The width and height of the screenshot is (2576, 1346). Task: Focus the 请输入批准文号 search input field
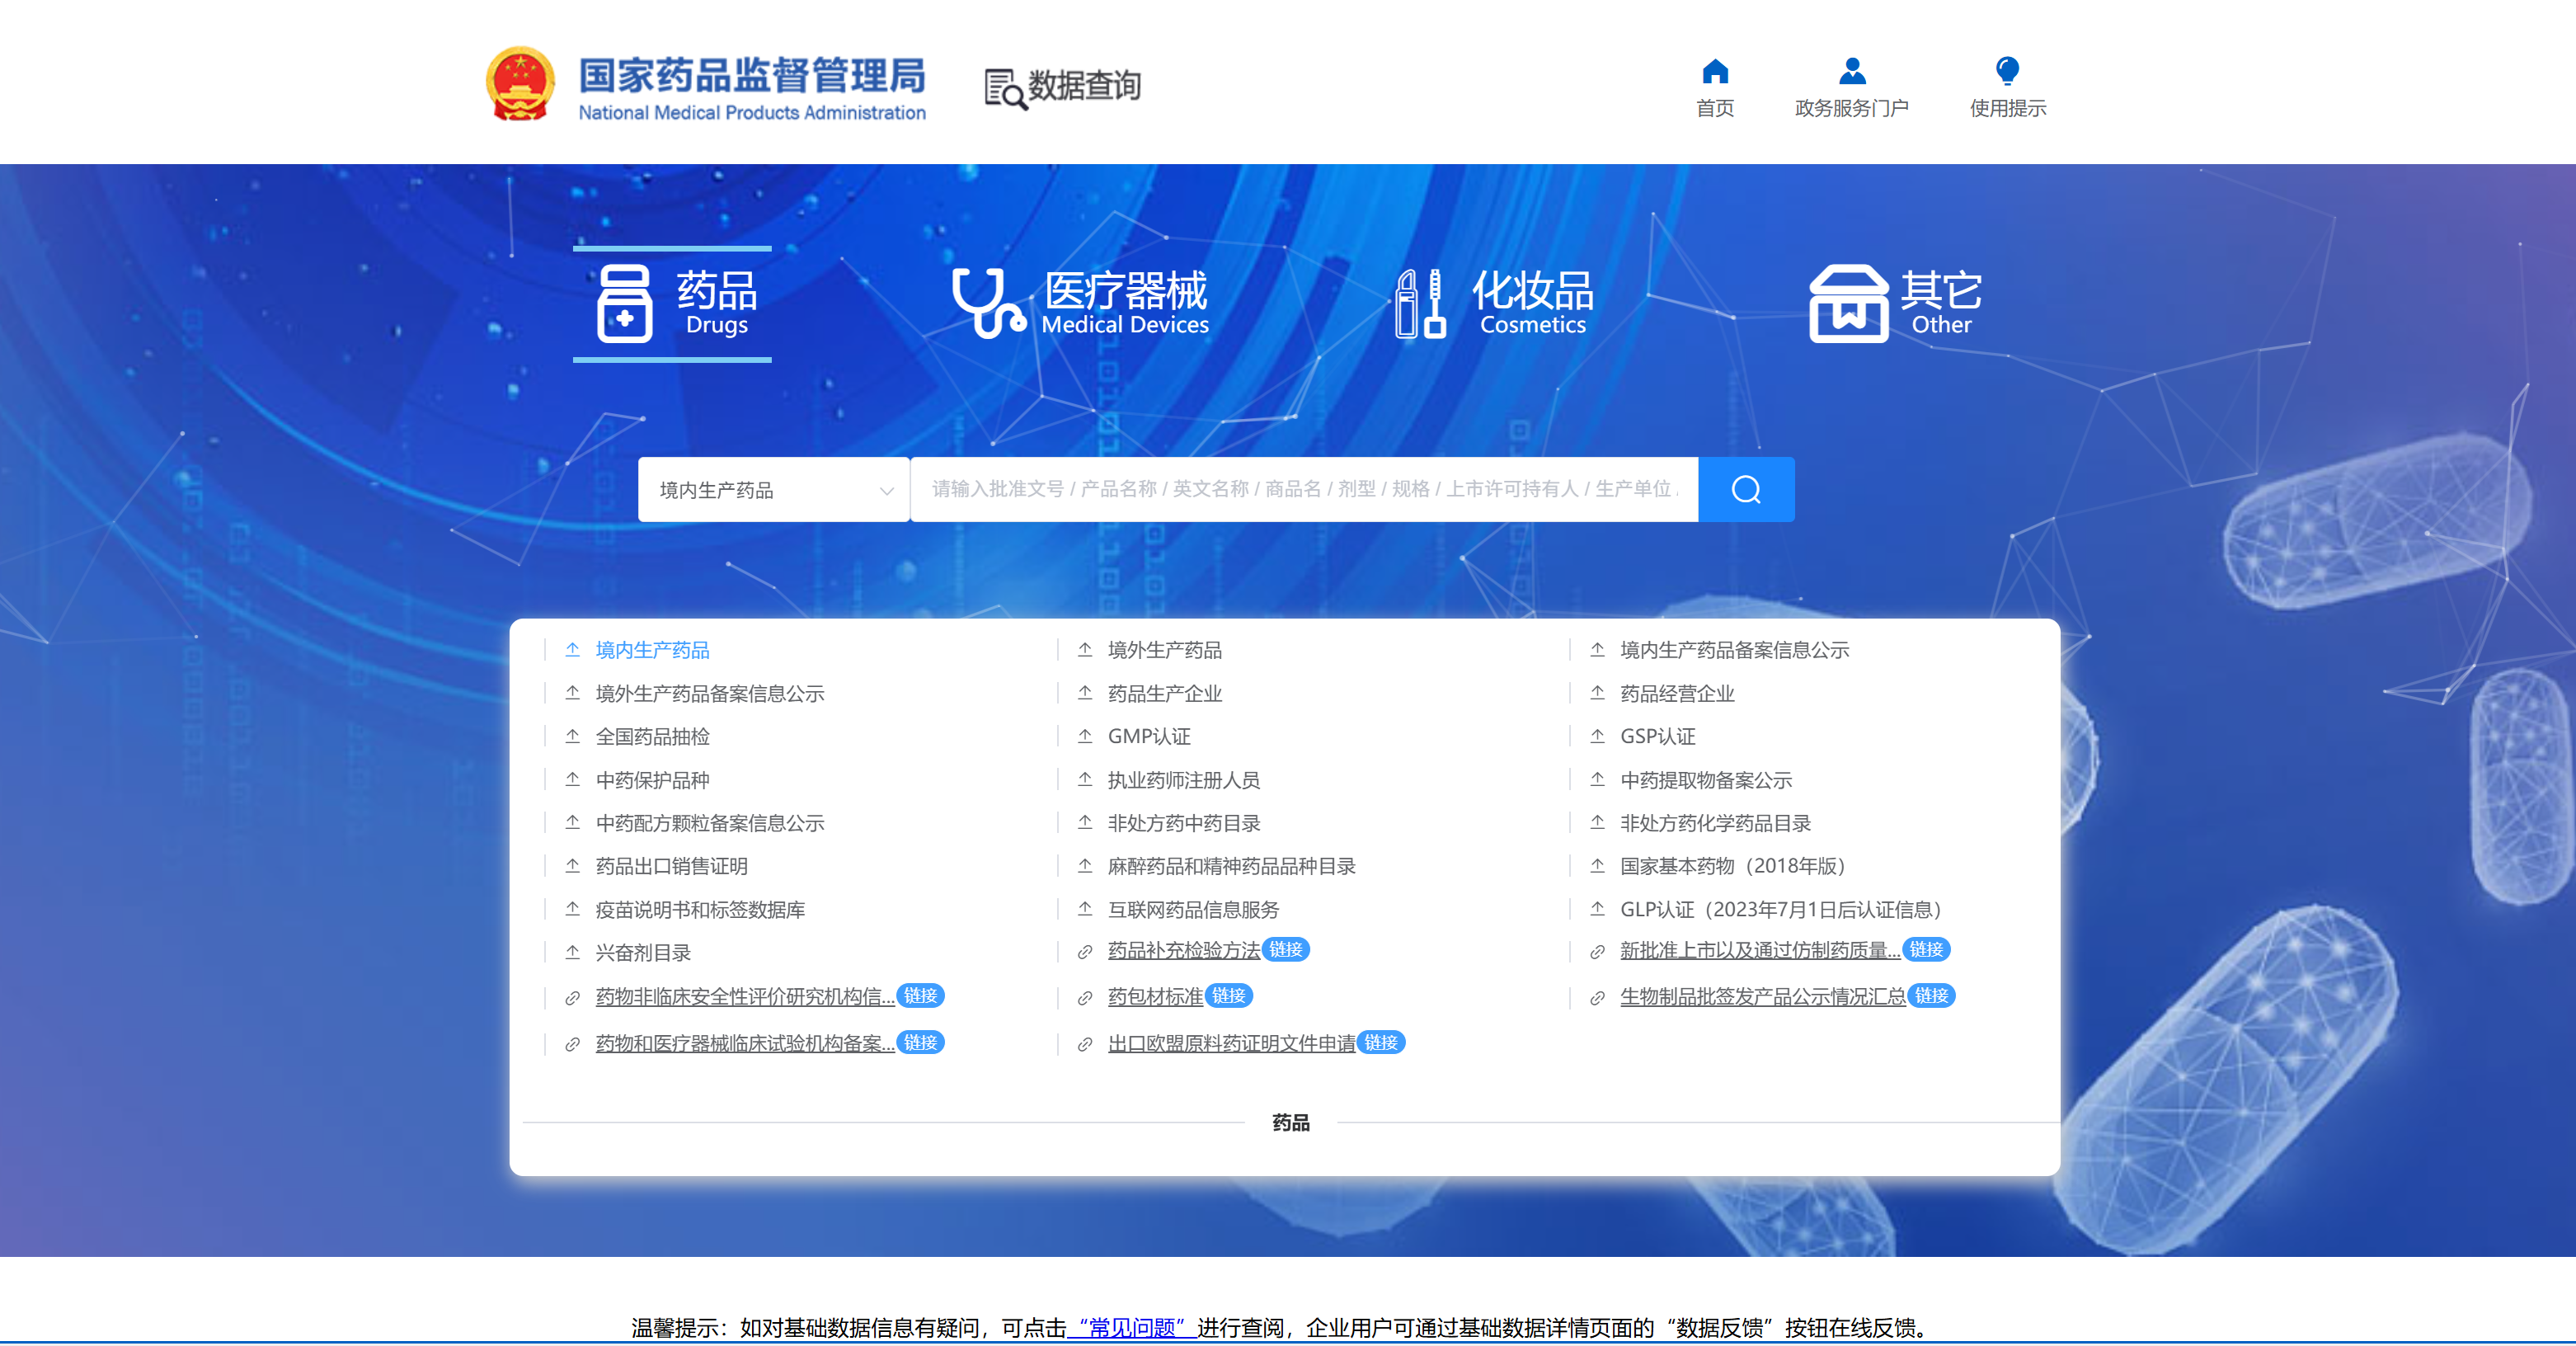[1304, 489]
